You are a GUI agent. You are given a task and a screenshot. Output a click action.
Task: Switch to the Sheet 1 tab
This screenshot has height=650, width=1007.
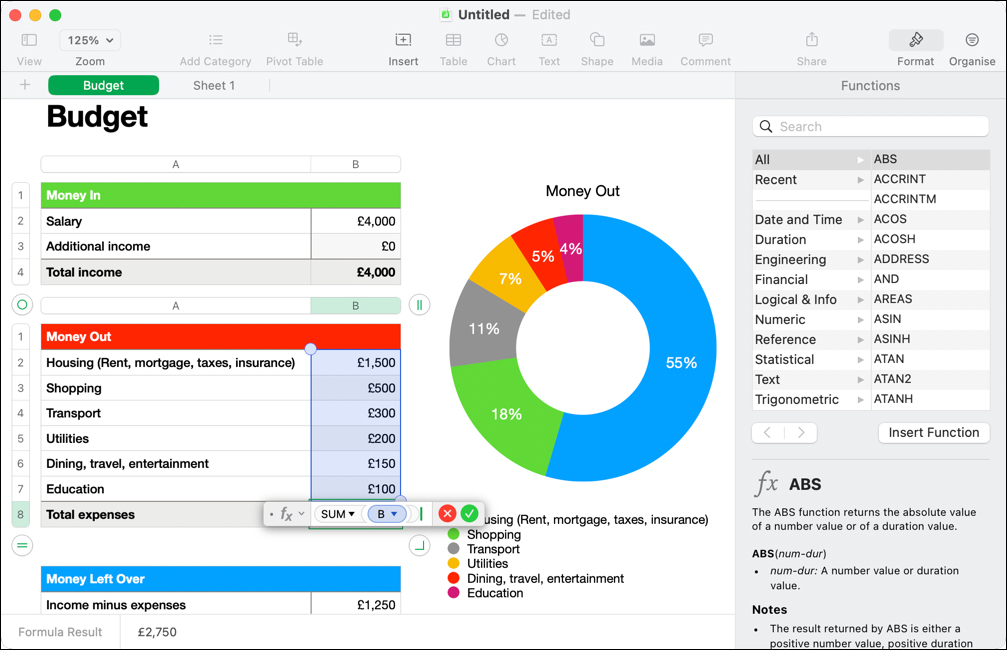click(x=214, y=86)
